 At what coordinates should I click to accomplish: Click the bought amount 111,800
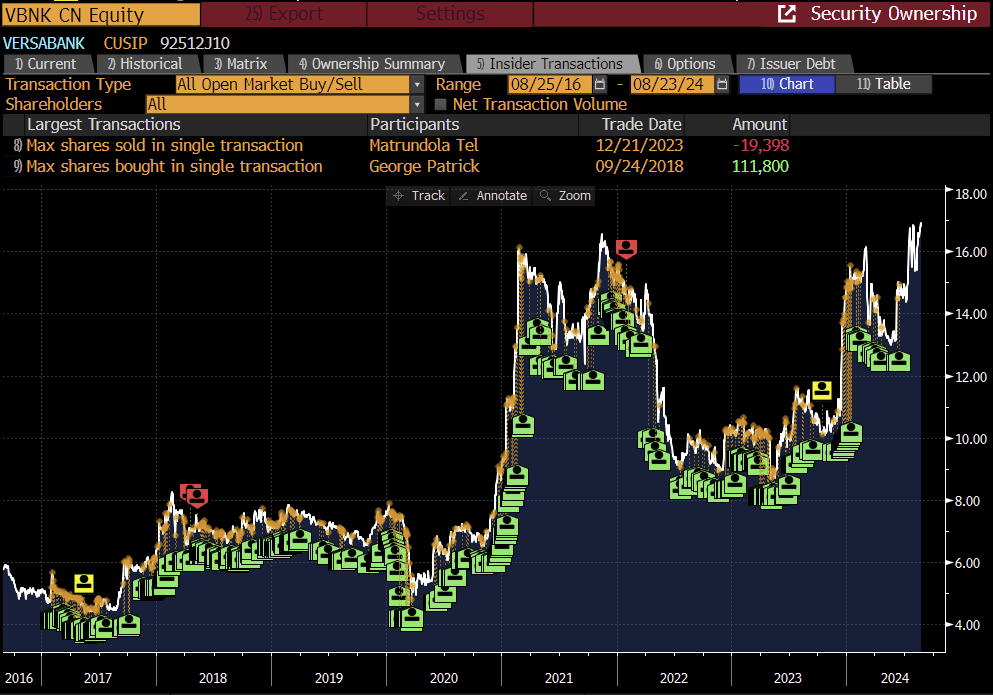point(760,167)
